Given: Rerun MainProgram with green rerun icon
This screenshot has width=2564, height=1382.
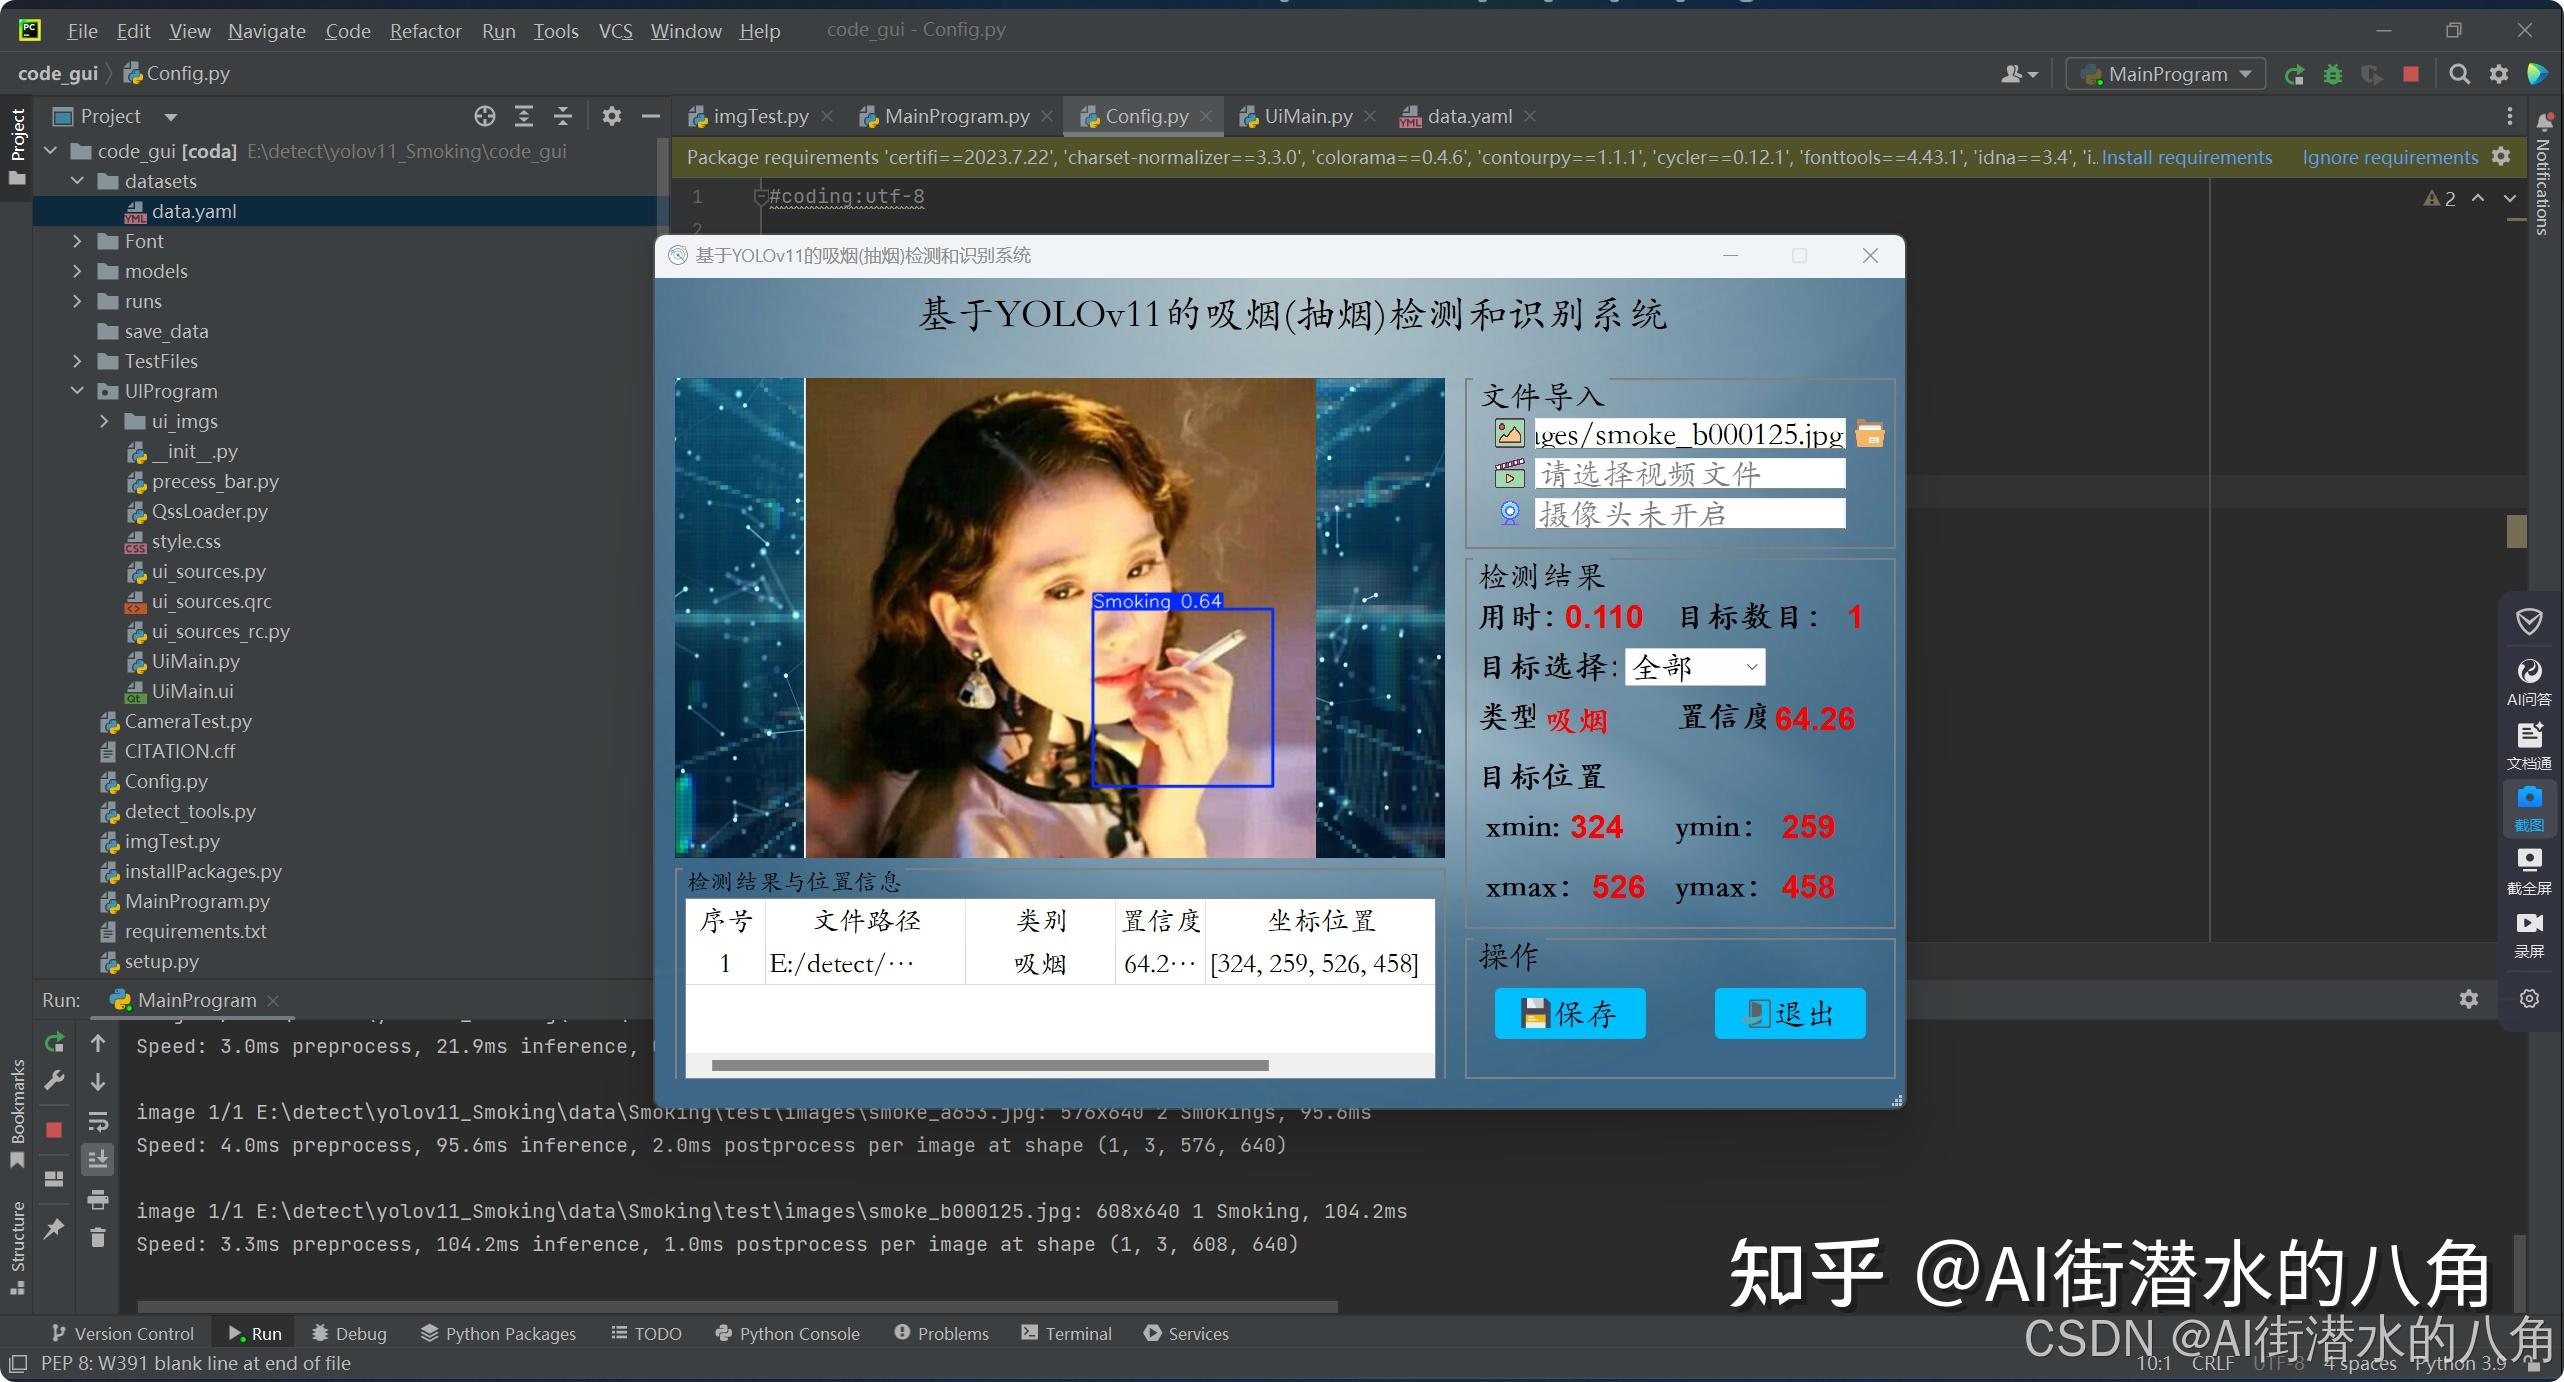Looking at the screenshot, I should 2295,73.
